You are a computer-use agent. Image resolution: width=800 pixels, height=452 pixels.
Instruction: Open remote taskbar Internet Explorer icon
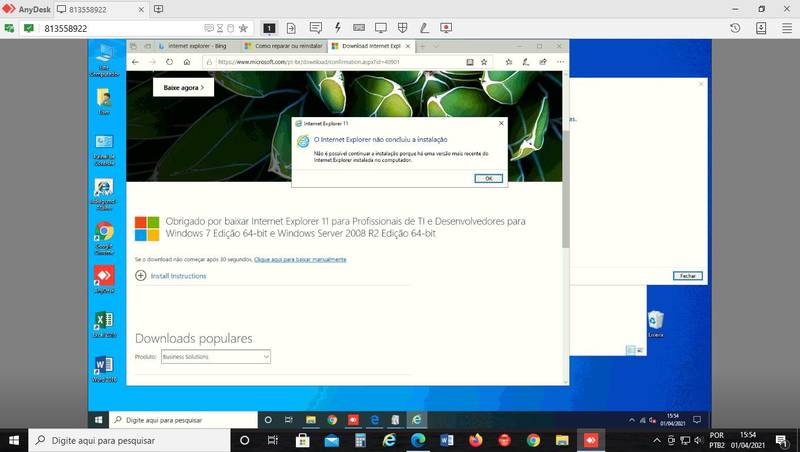pyautogui.click(x=416, y=420)
